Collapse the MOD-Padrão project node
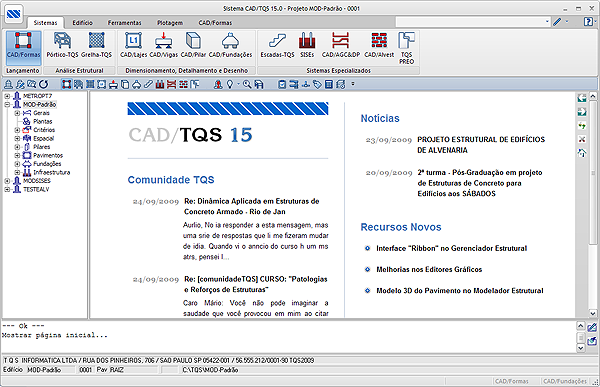 click(7, 105)
